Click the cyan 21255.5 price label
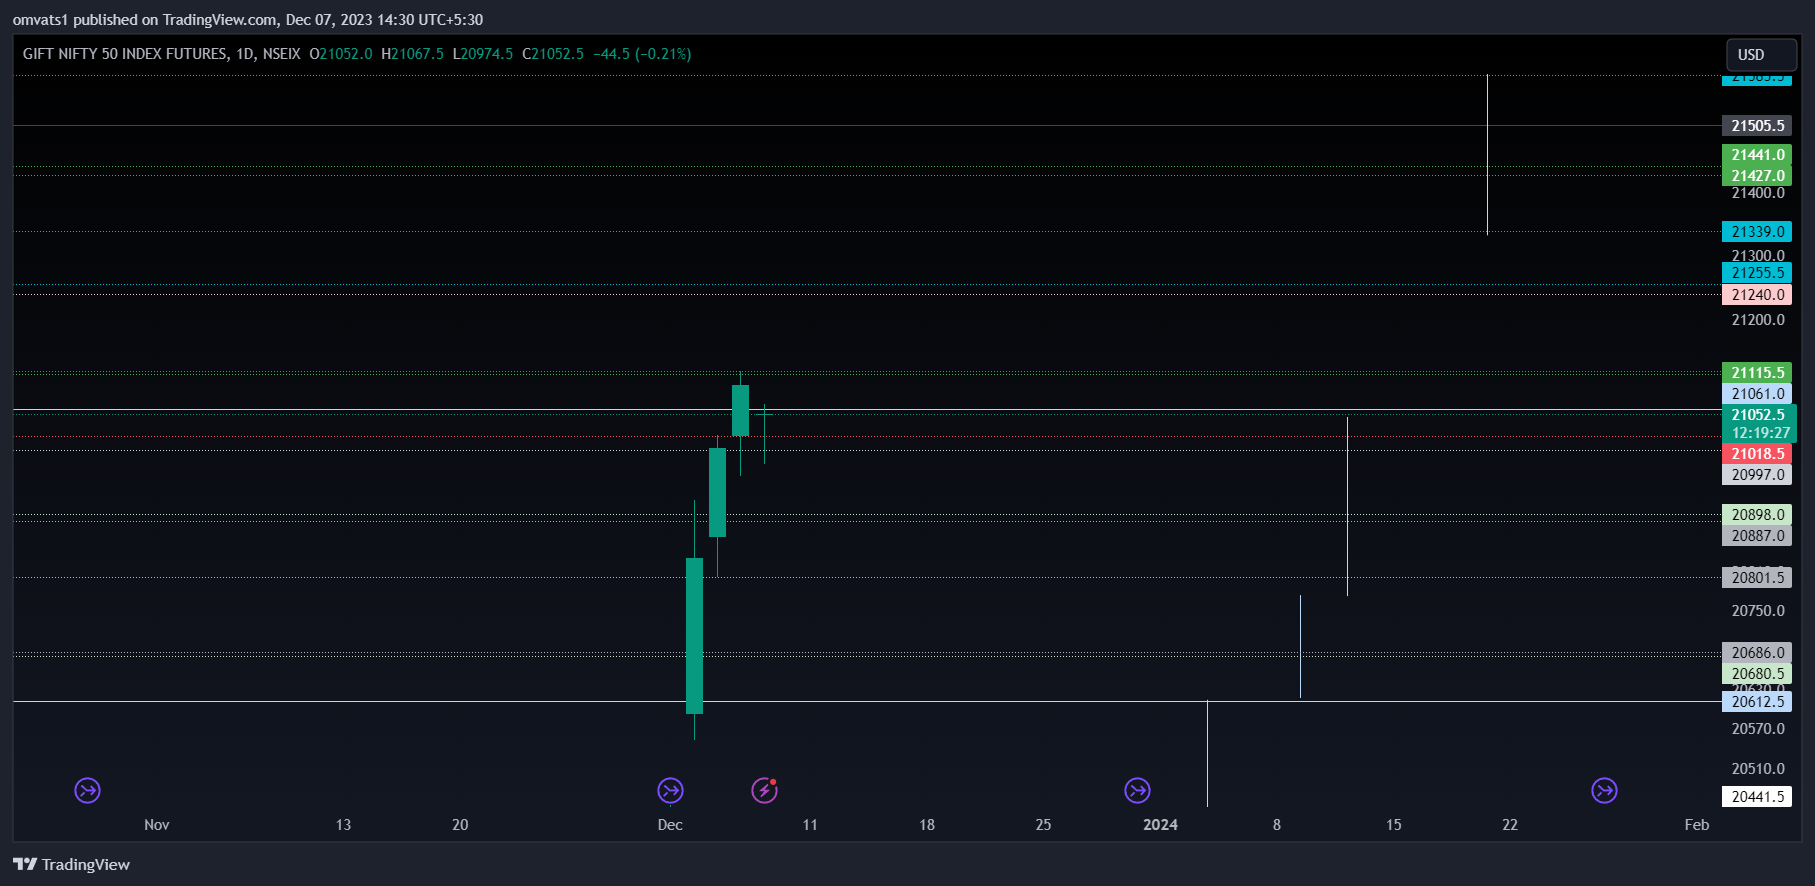The image size is (1815, 886). coord(1757,273)
